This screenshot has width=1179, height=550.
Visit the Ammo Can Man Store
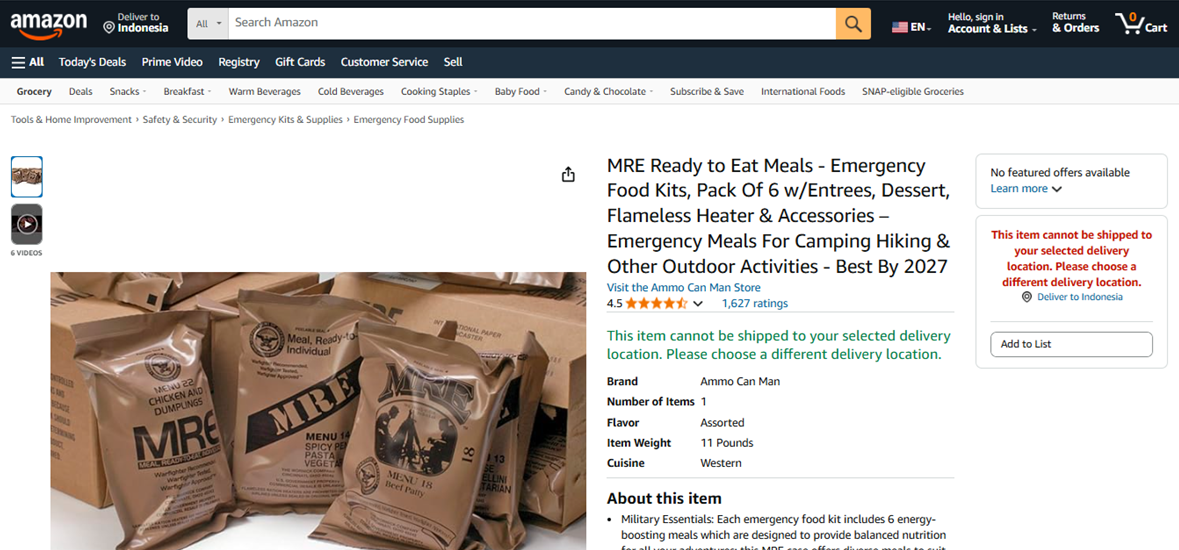[683, 287]
